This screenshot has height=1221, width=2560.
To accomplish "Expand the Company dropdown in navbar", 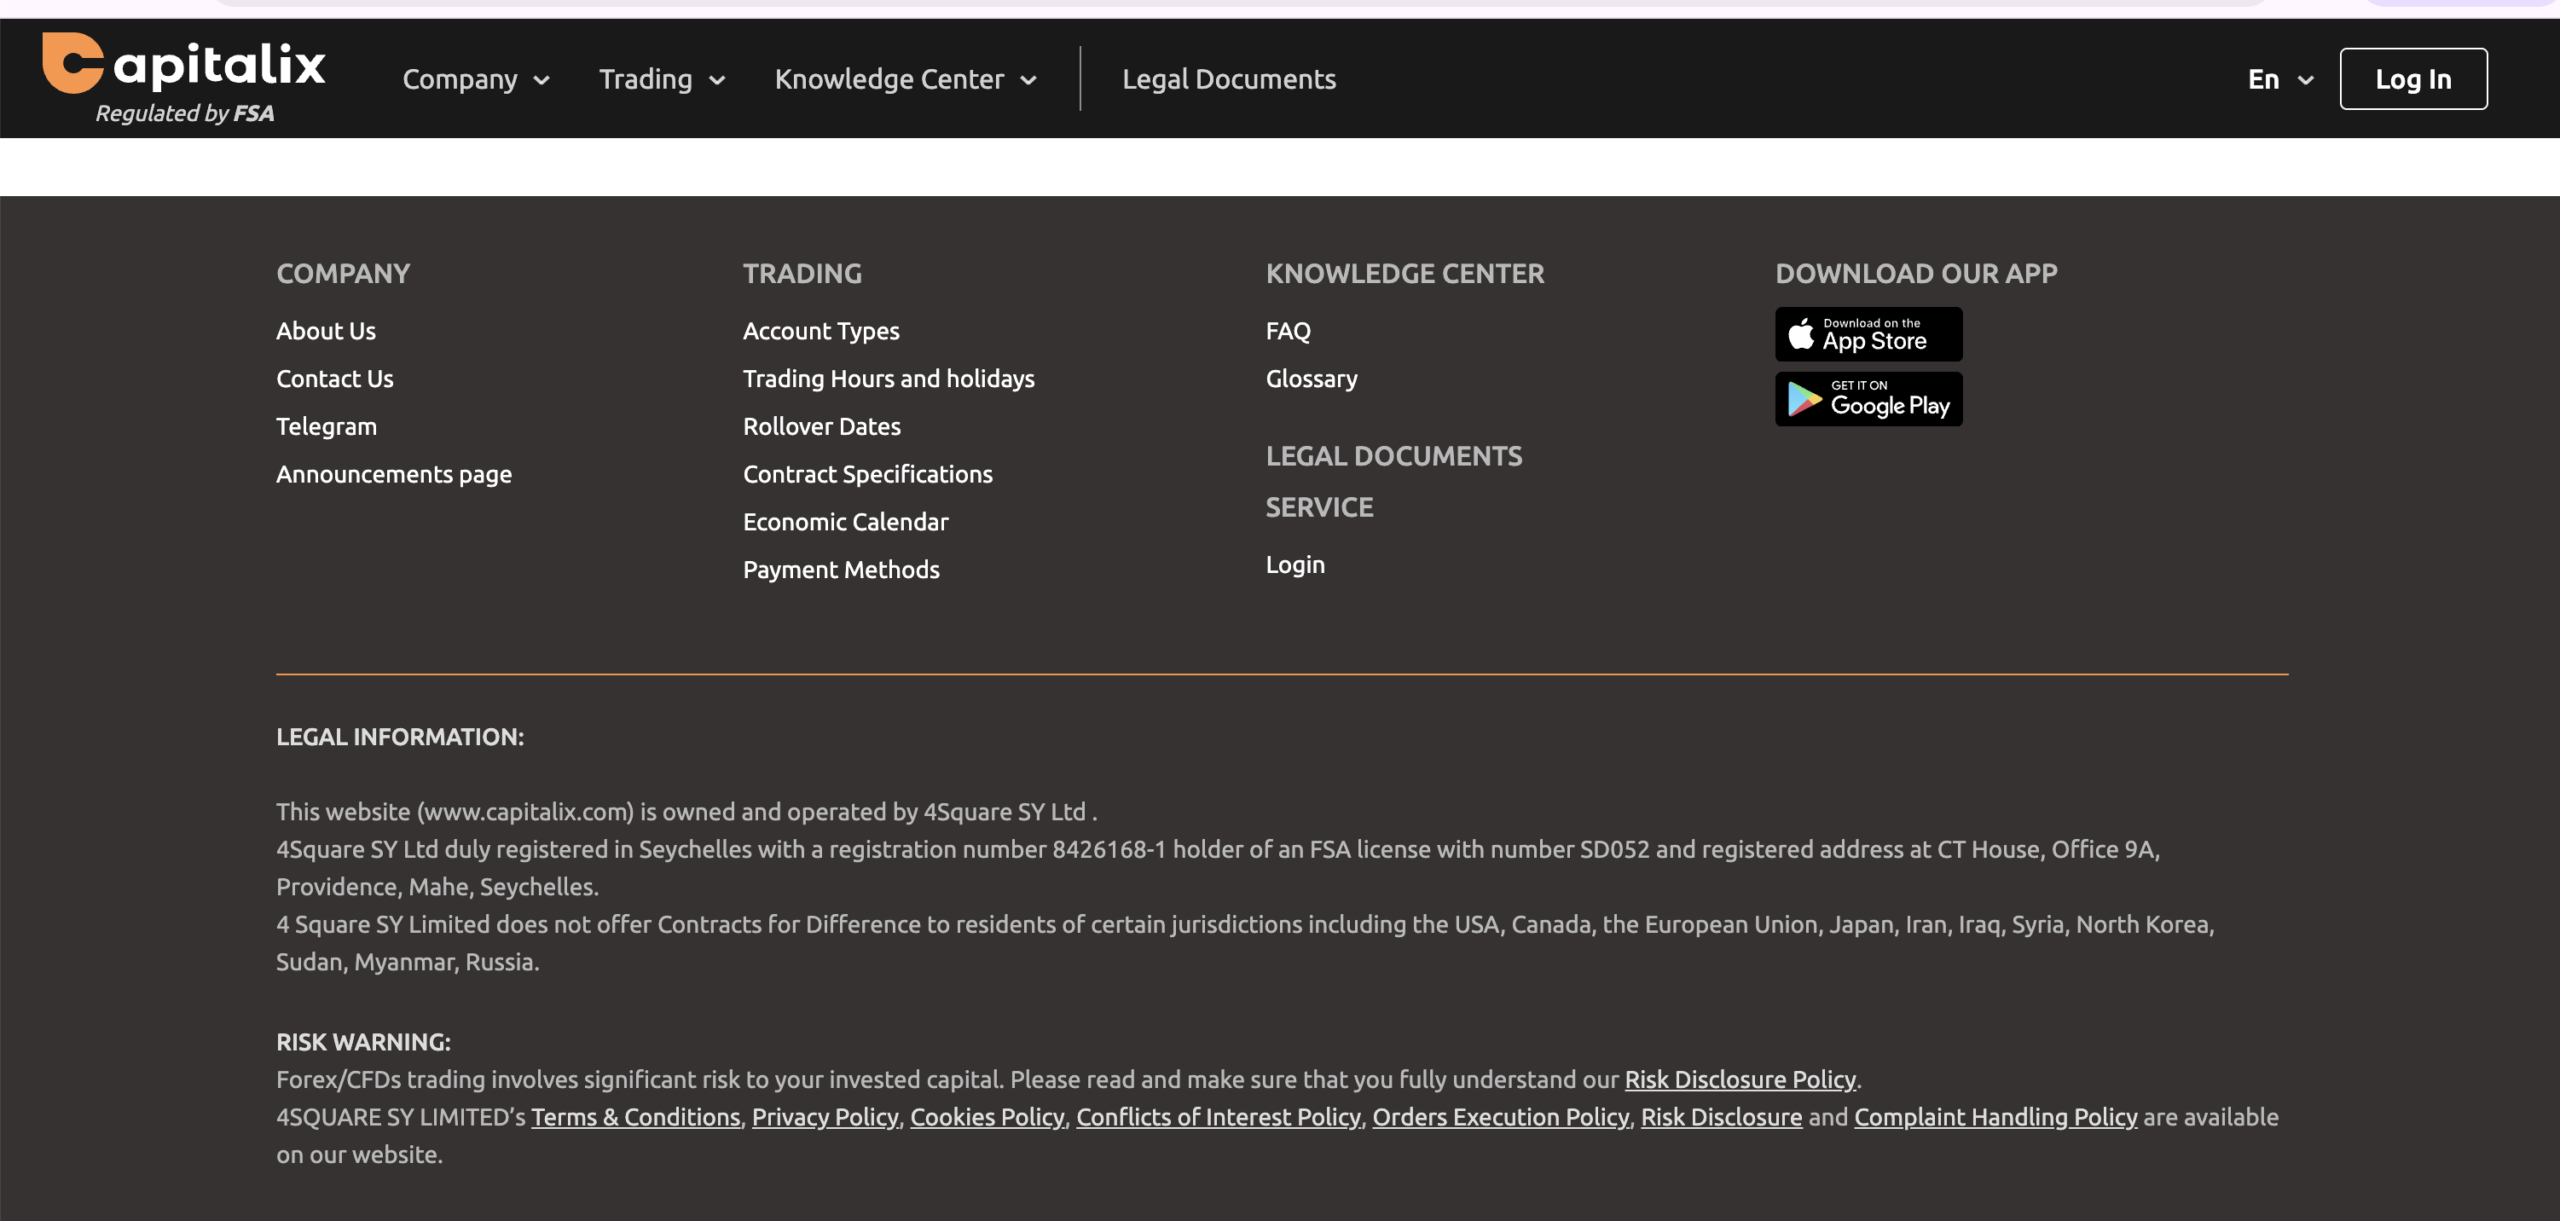I will pos(476,79).
